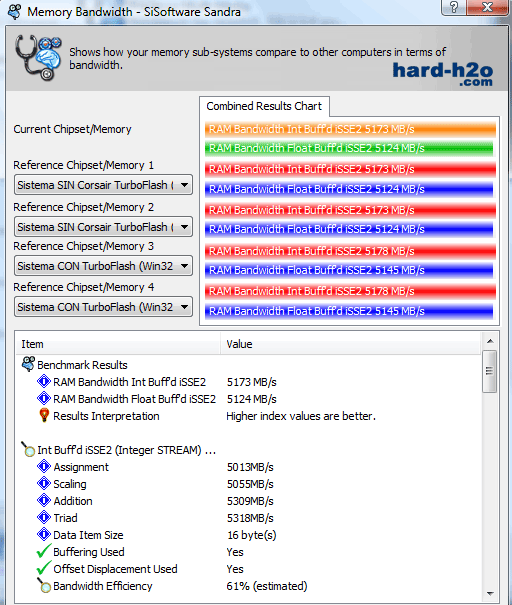
Task: Click the Triad value 5318MB/s
Action: coord(250,518)
